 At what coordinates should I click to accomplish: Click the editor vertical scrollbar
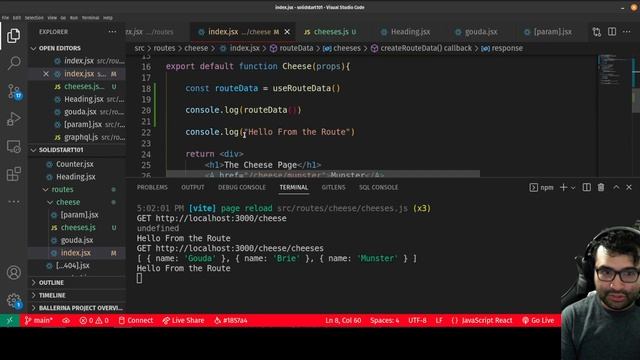(636, 102)
